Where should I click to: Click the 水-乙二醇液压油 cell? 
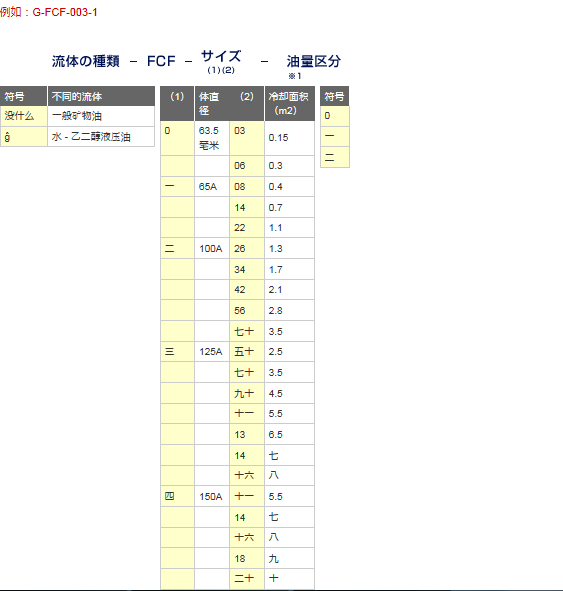tap(101, 136)
